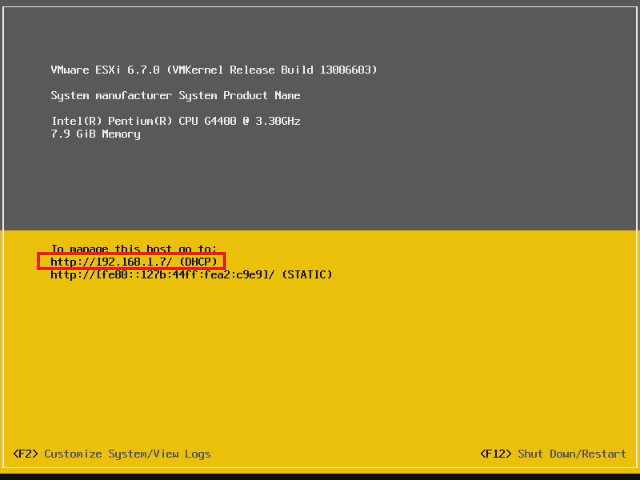
Task: Select the Intel(R) Pentium(R) CPU G4400 line
Action: tap(176, 121)
